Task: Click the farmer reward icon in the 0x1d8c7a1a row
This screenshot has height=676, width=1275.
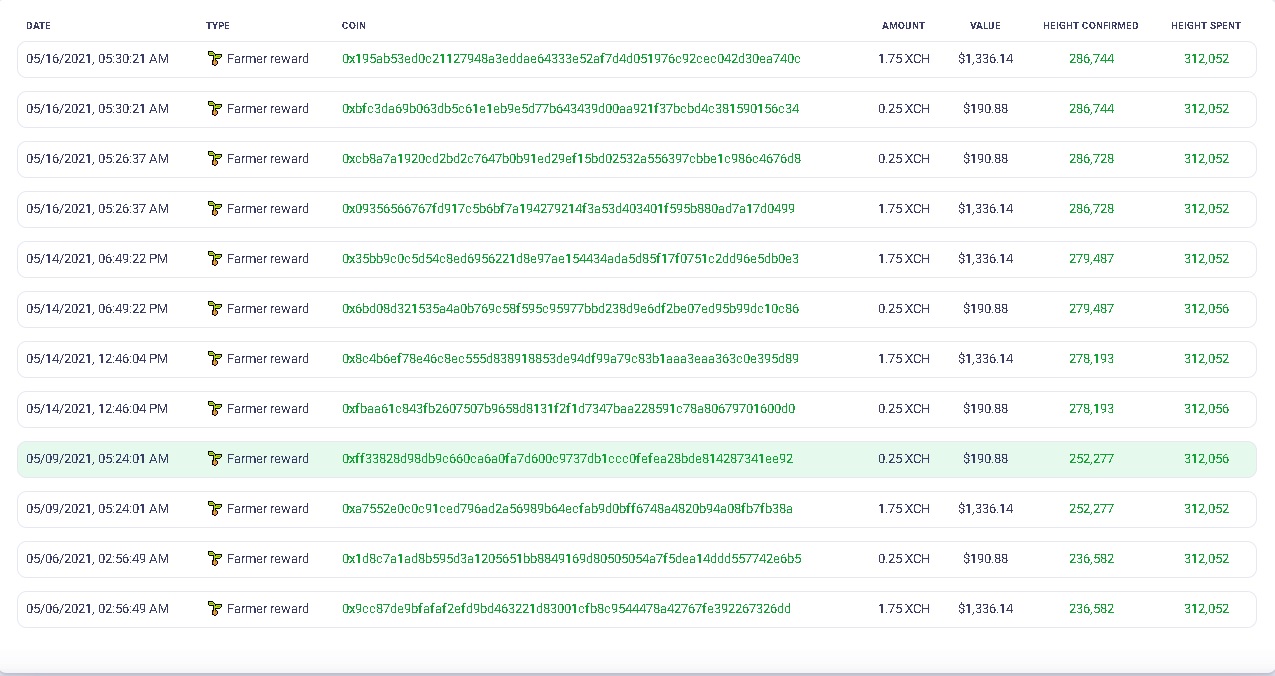Action: [214, 559]
